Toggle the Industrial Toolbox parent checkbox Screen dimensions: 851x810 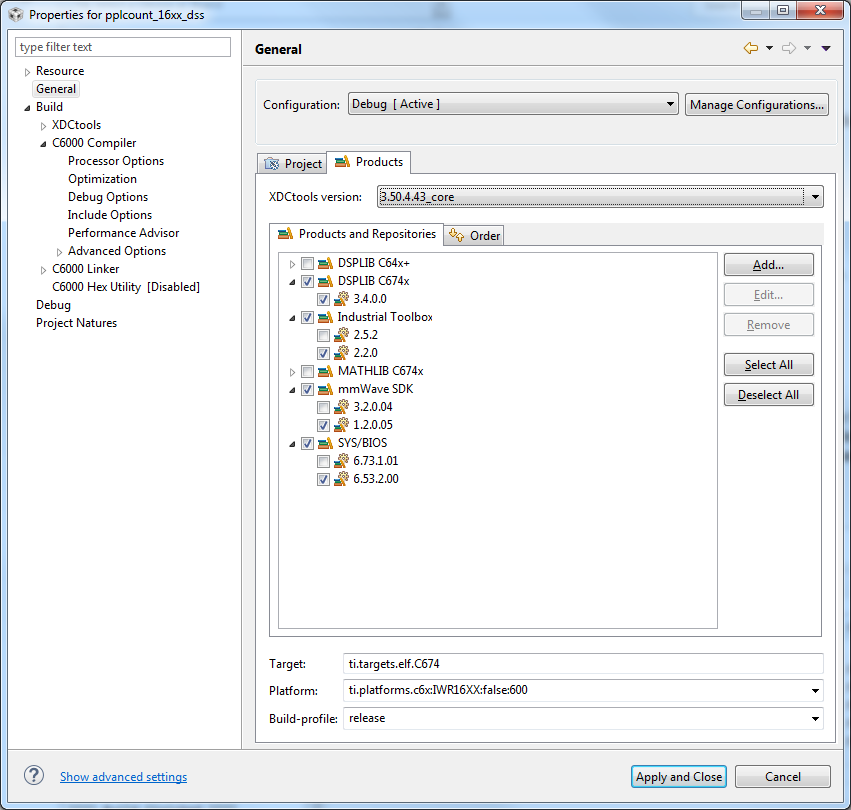(x=307, y=318)
